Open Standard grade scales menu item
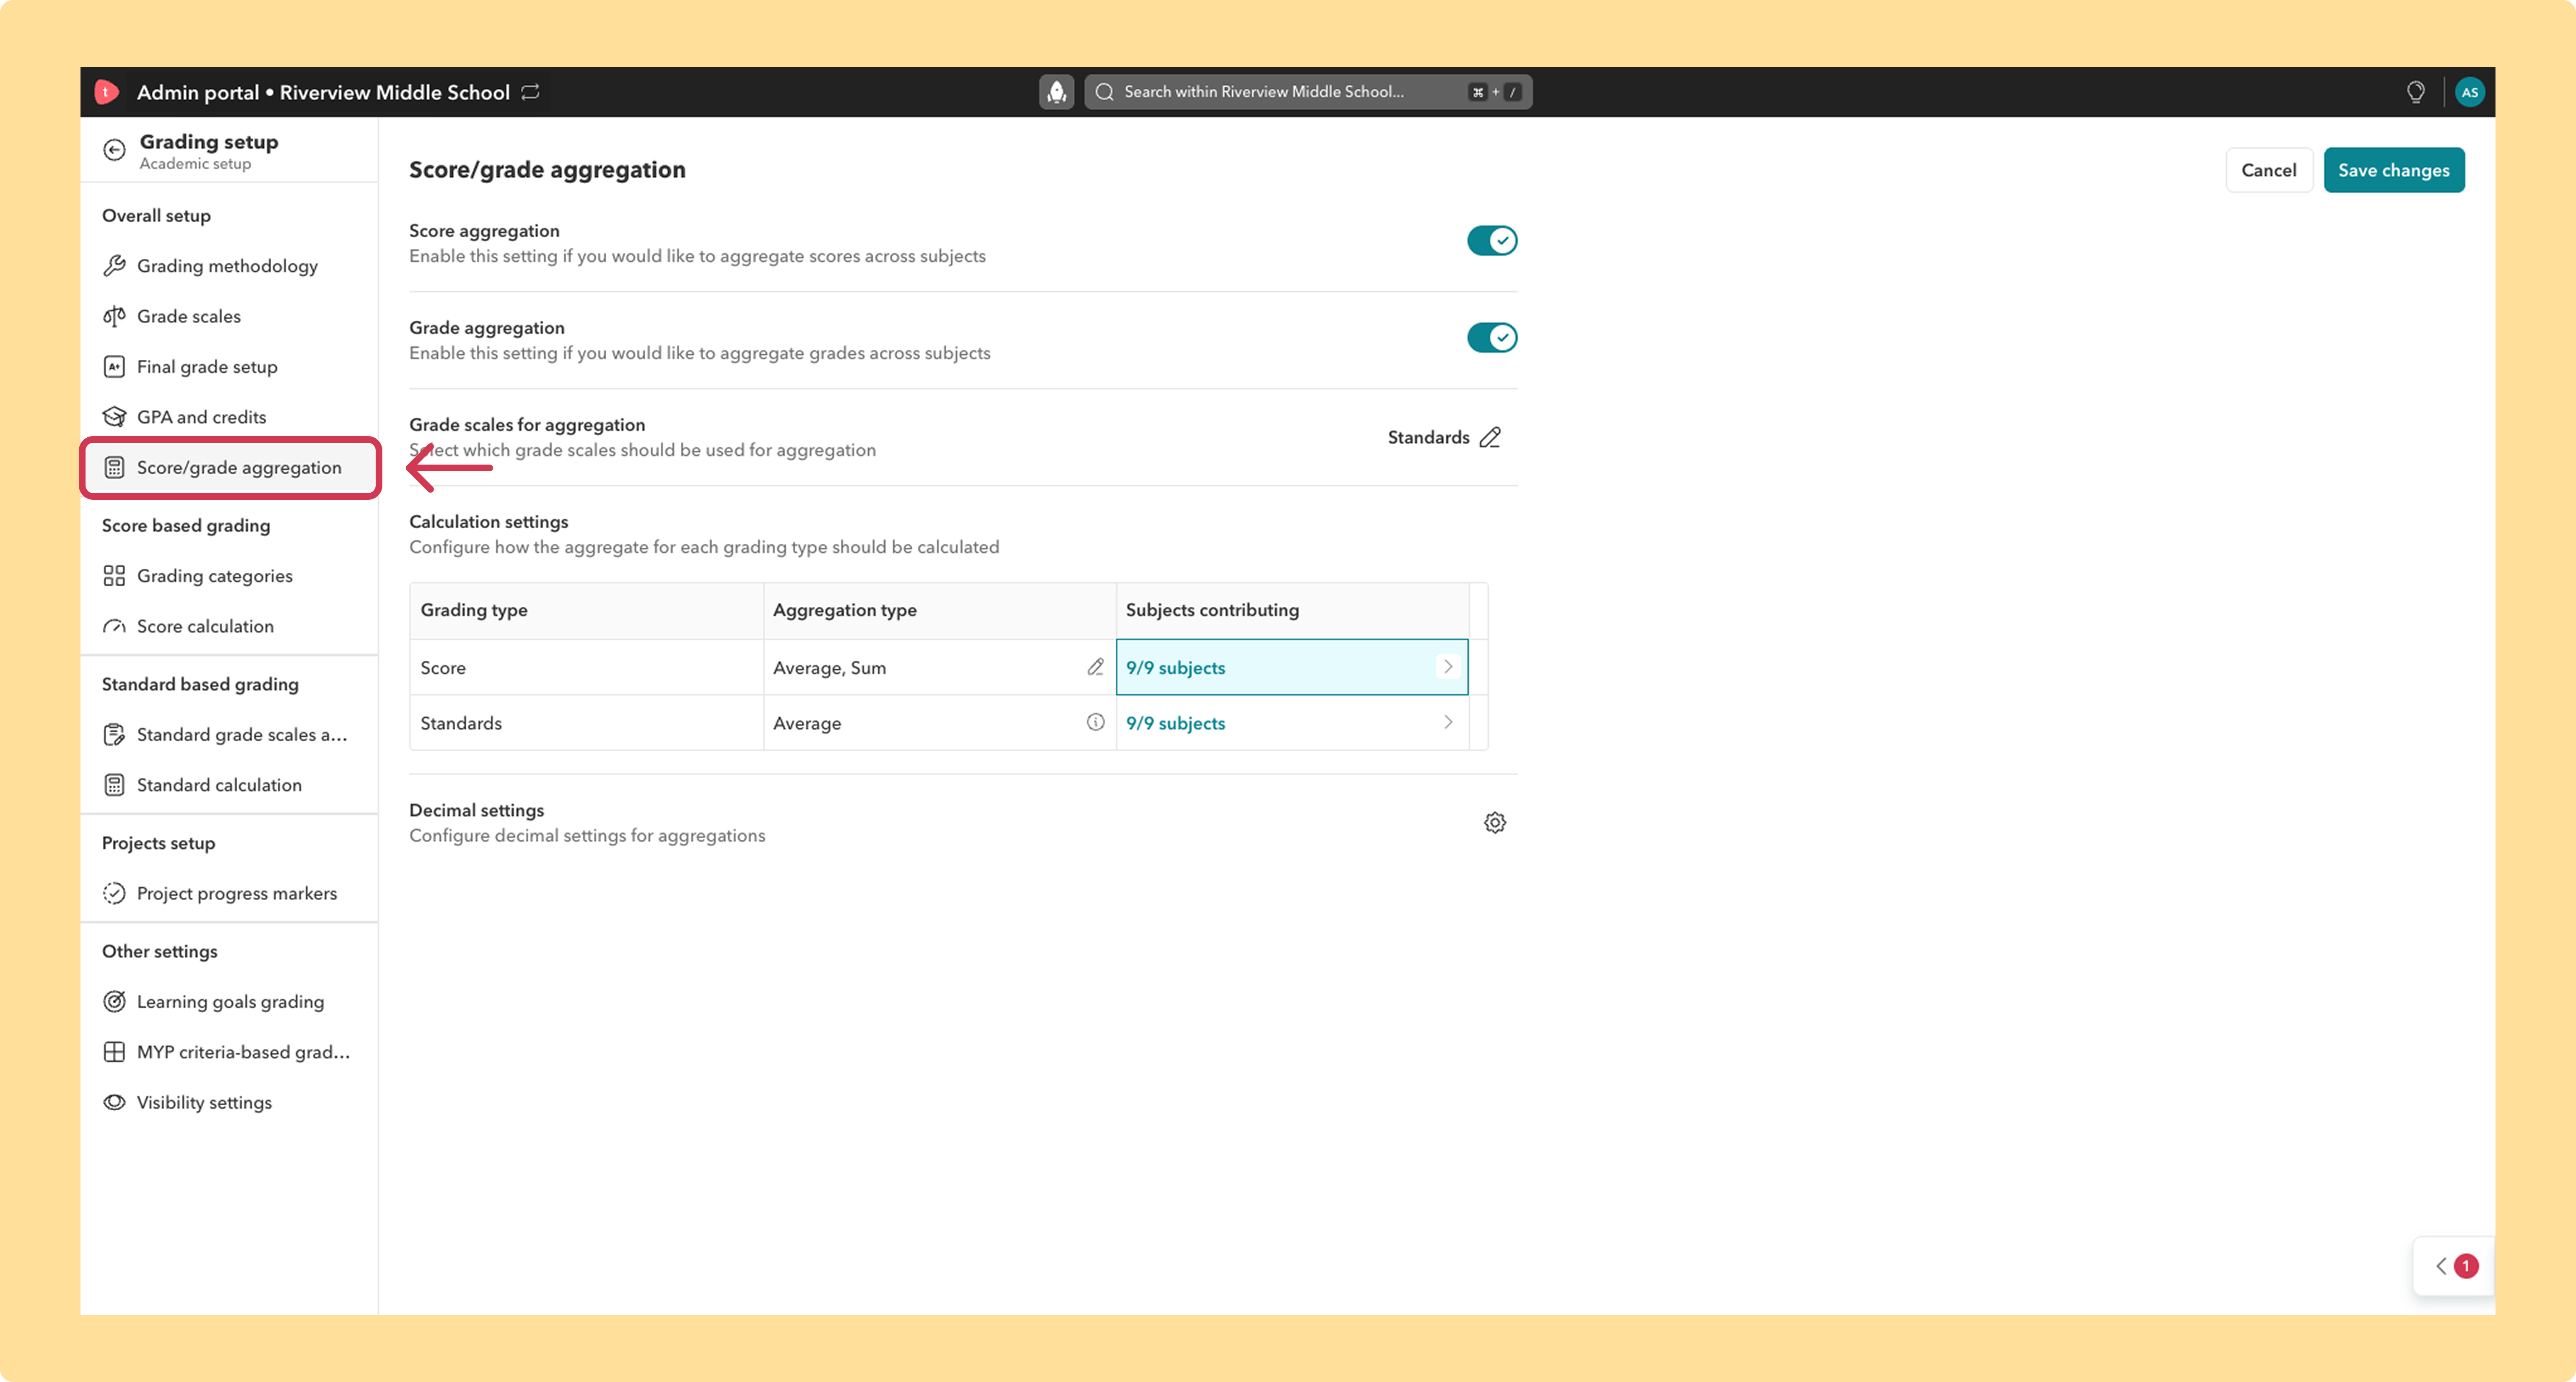The width and height of the screenshot is (2576, 1382). 229,735
